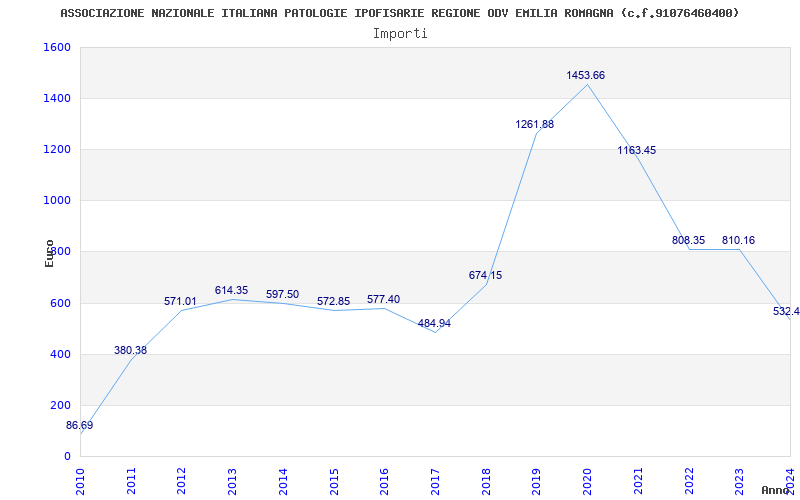Click the 400 y-axis tick label

(60, 354)
